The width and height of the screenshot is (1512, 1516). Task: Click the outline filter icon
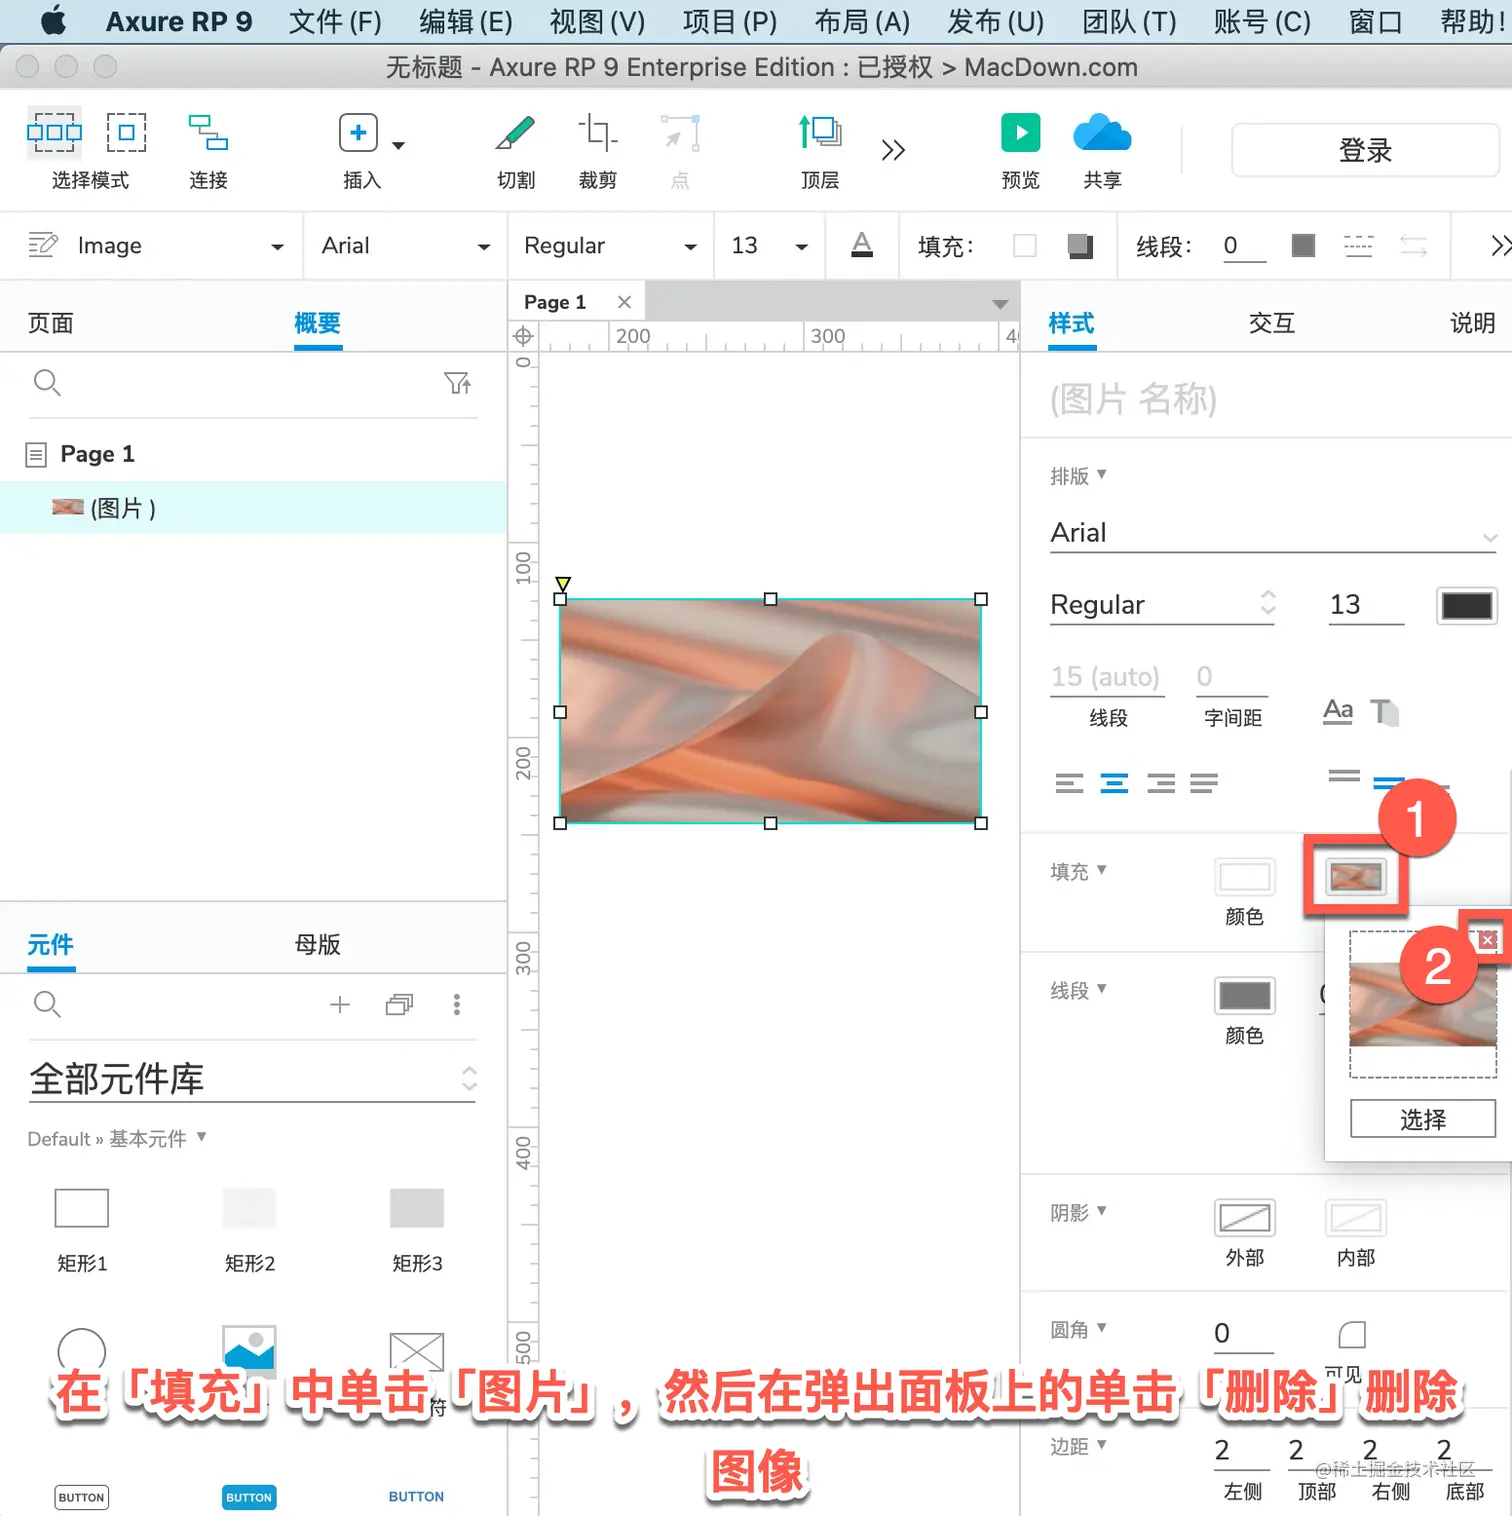coord(457,383)
